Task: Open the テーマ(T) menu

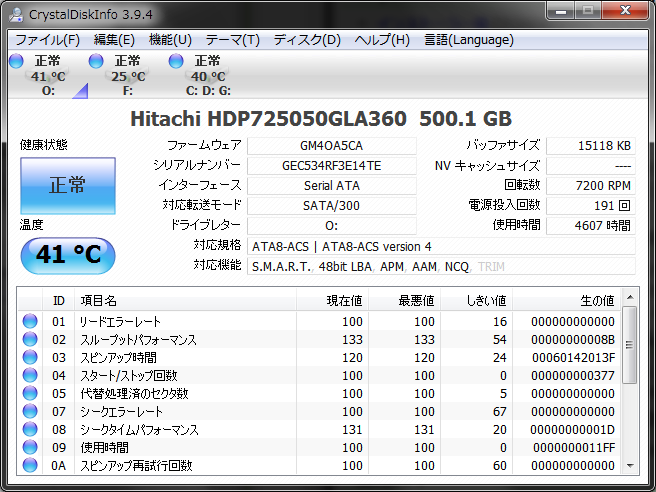Action: [x=233, y=40]
